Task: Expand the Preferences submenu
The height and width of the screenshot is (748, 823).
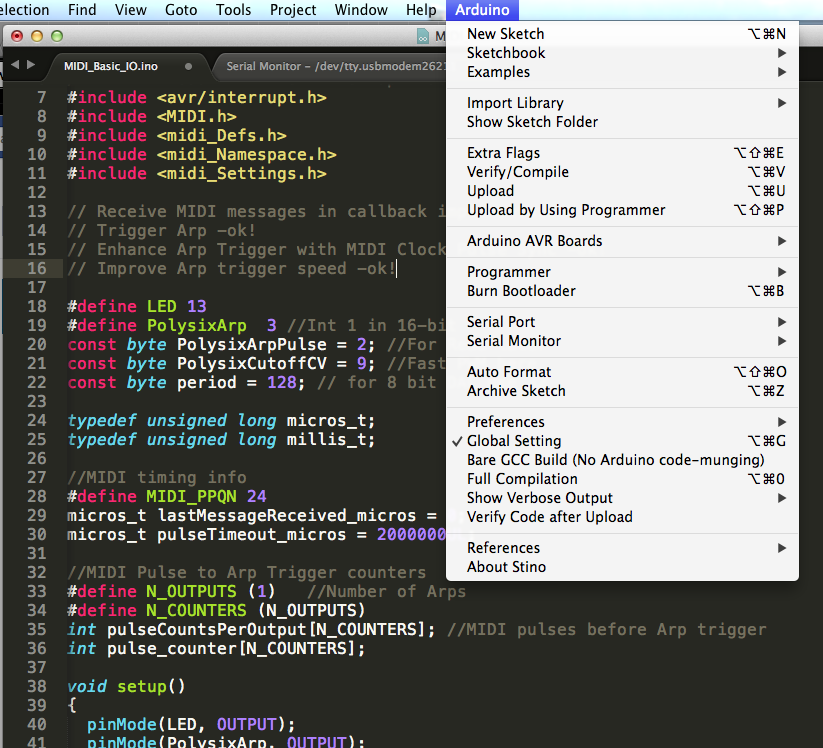Action: [x=622, y=422]
